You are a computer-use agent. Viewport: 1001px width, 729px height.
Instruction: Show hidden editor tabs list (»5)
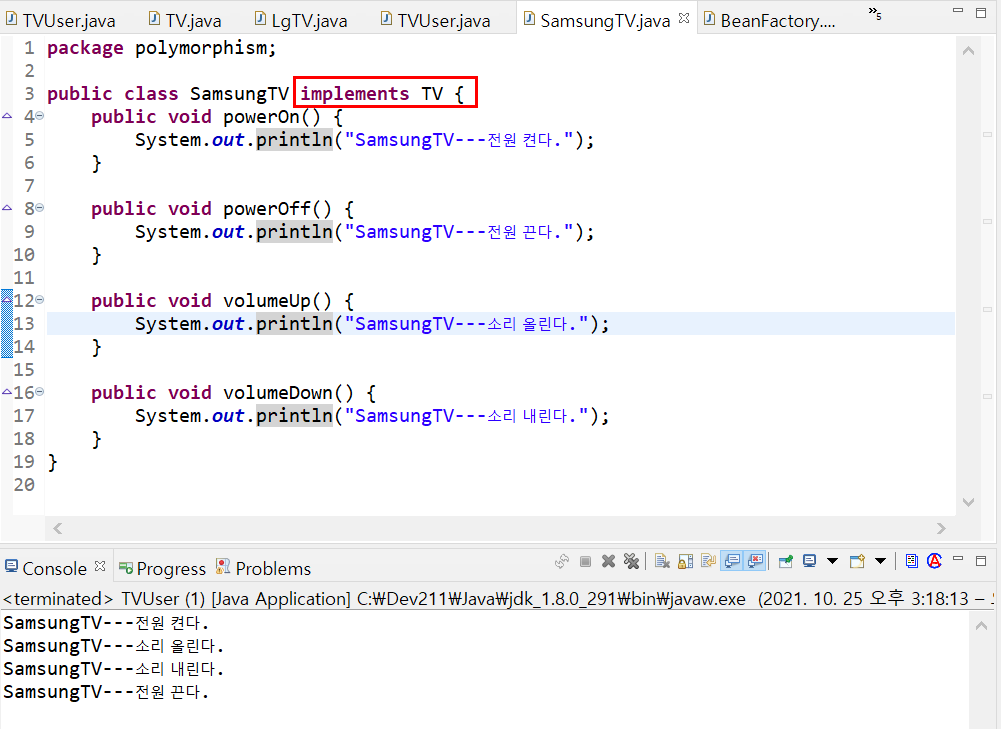click(x=875, y=13)
